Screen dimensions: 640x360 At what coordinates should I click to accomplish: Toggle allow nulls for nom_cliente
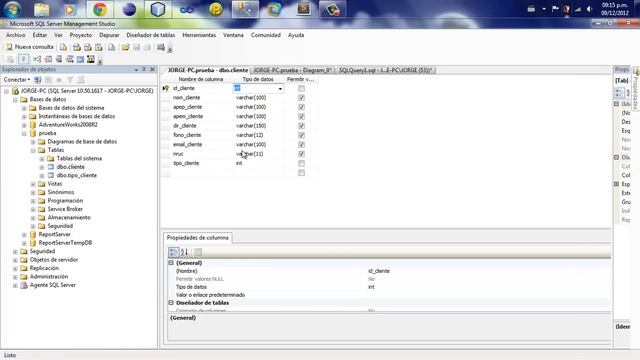301,98
